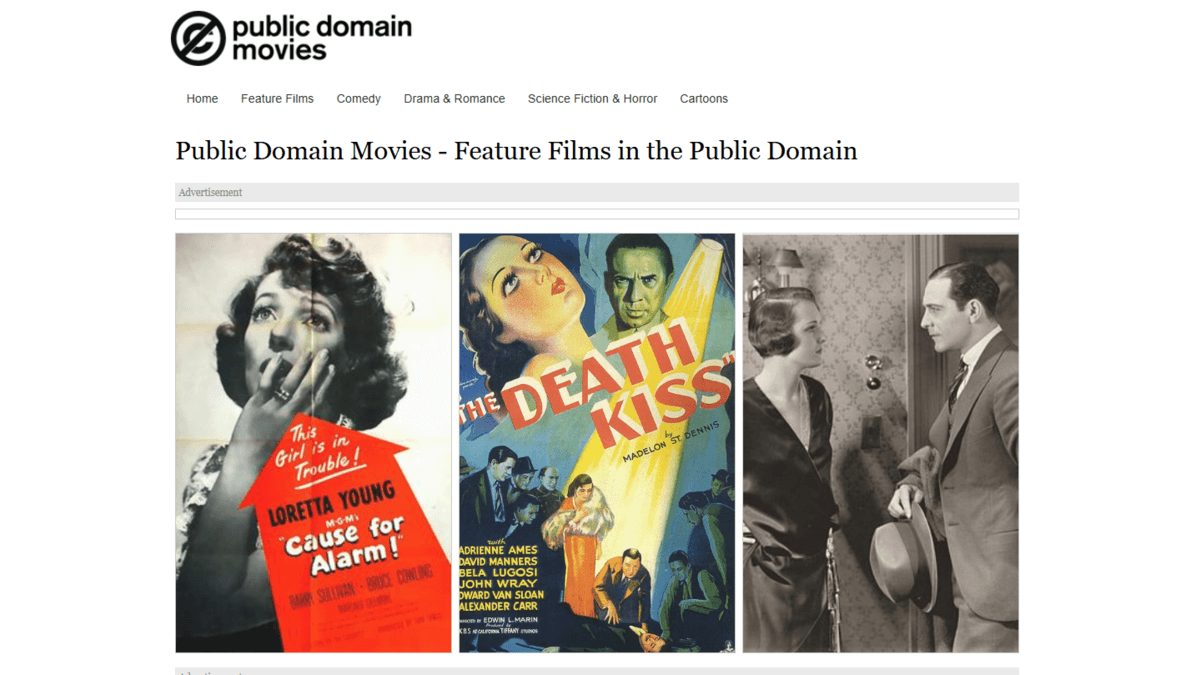This screenshot has width=1200, height=675.
Task: Browse Science Fiction & Horror movies
Action: (592, 99)
